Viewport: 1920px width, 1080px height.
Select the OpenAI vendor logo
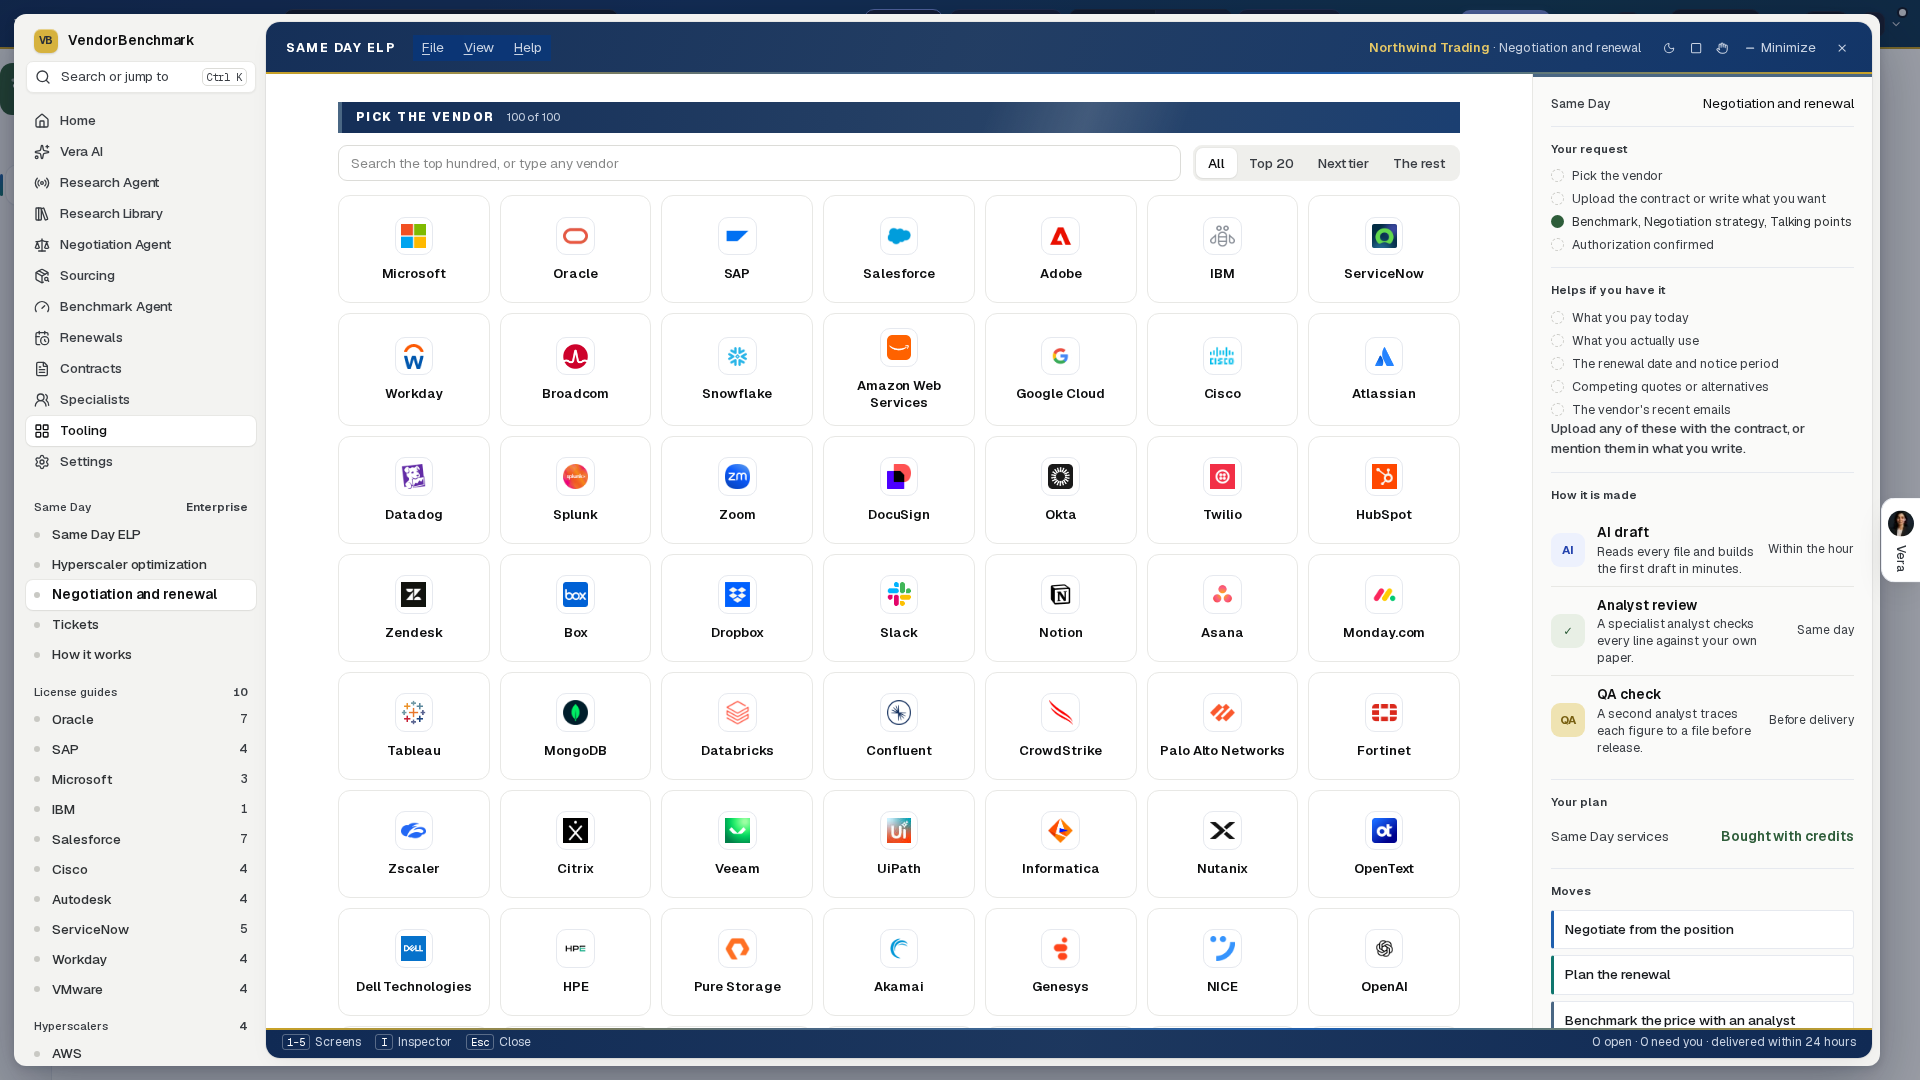click(x=1384, y=950)
